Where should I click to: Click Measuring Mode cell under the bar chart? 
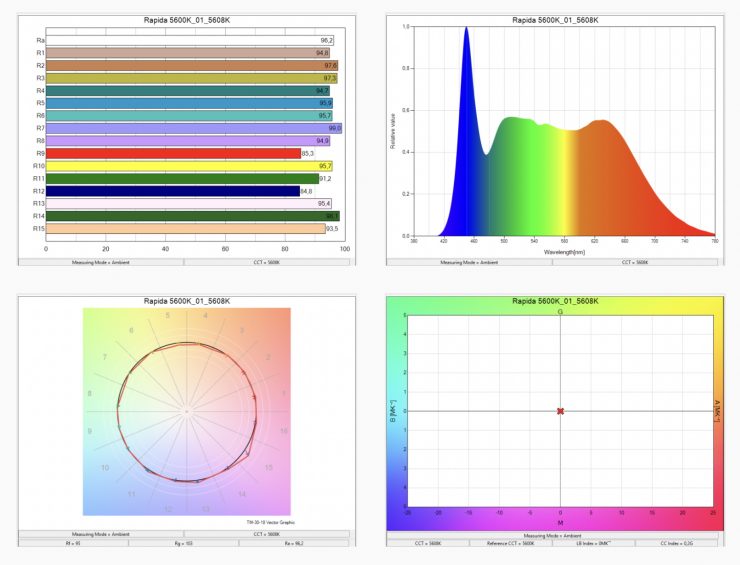tap(101, 262)
